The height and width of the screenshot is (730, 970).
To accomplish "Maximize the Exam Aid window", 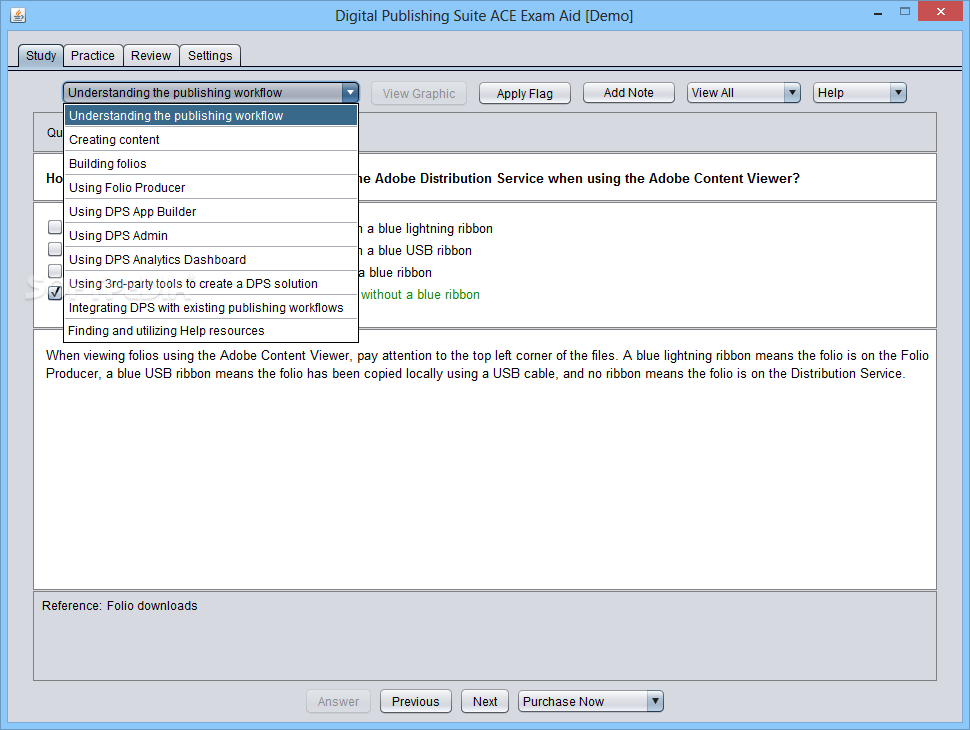I will click(904, 12).
